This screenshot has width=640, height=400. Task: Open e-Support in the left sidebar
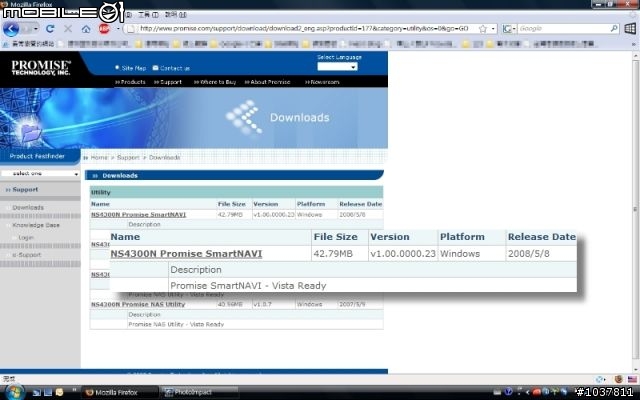pos(27,255)
